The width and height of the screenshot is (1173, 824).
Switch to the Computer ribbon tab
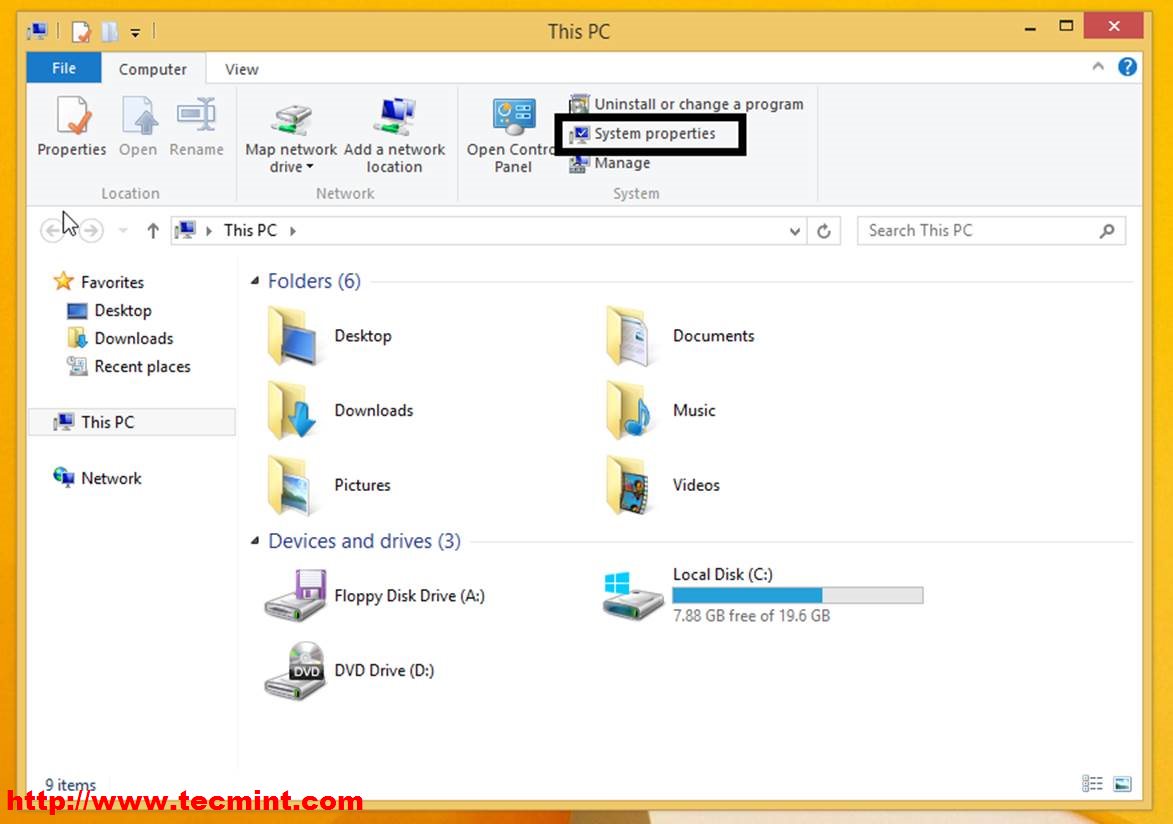153,69
